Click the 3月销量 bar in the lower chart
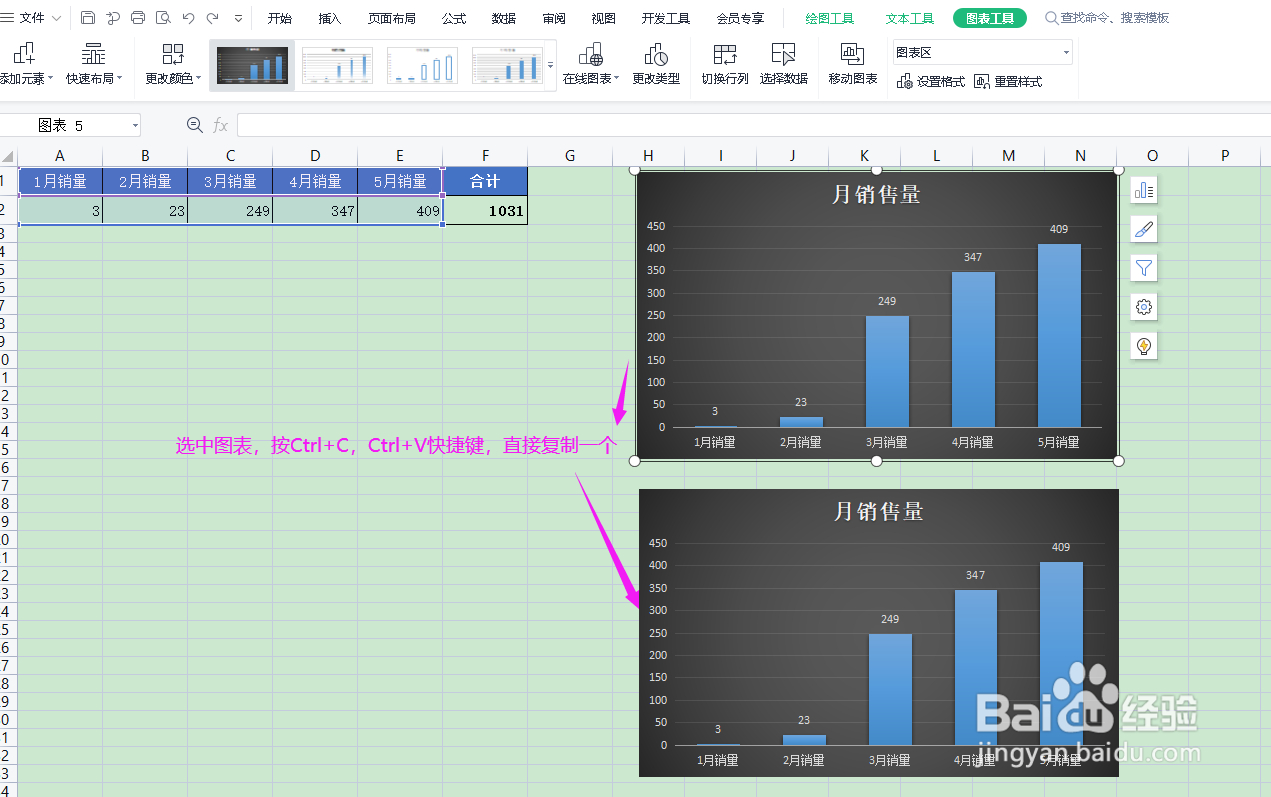 pyautogui.click(x=890, y=690)
